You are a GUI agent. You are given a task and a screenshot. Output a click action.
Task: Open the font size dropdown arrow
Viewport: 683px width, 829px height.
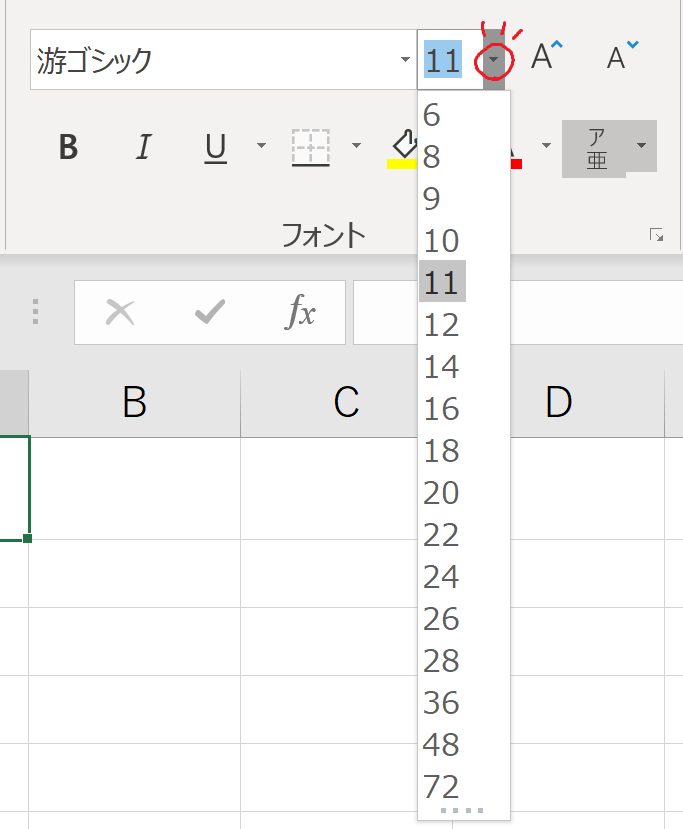493,60
